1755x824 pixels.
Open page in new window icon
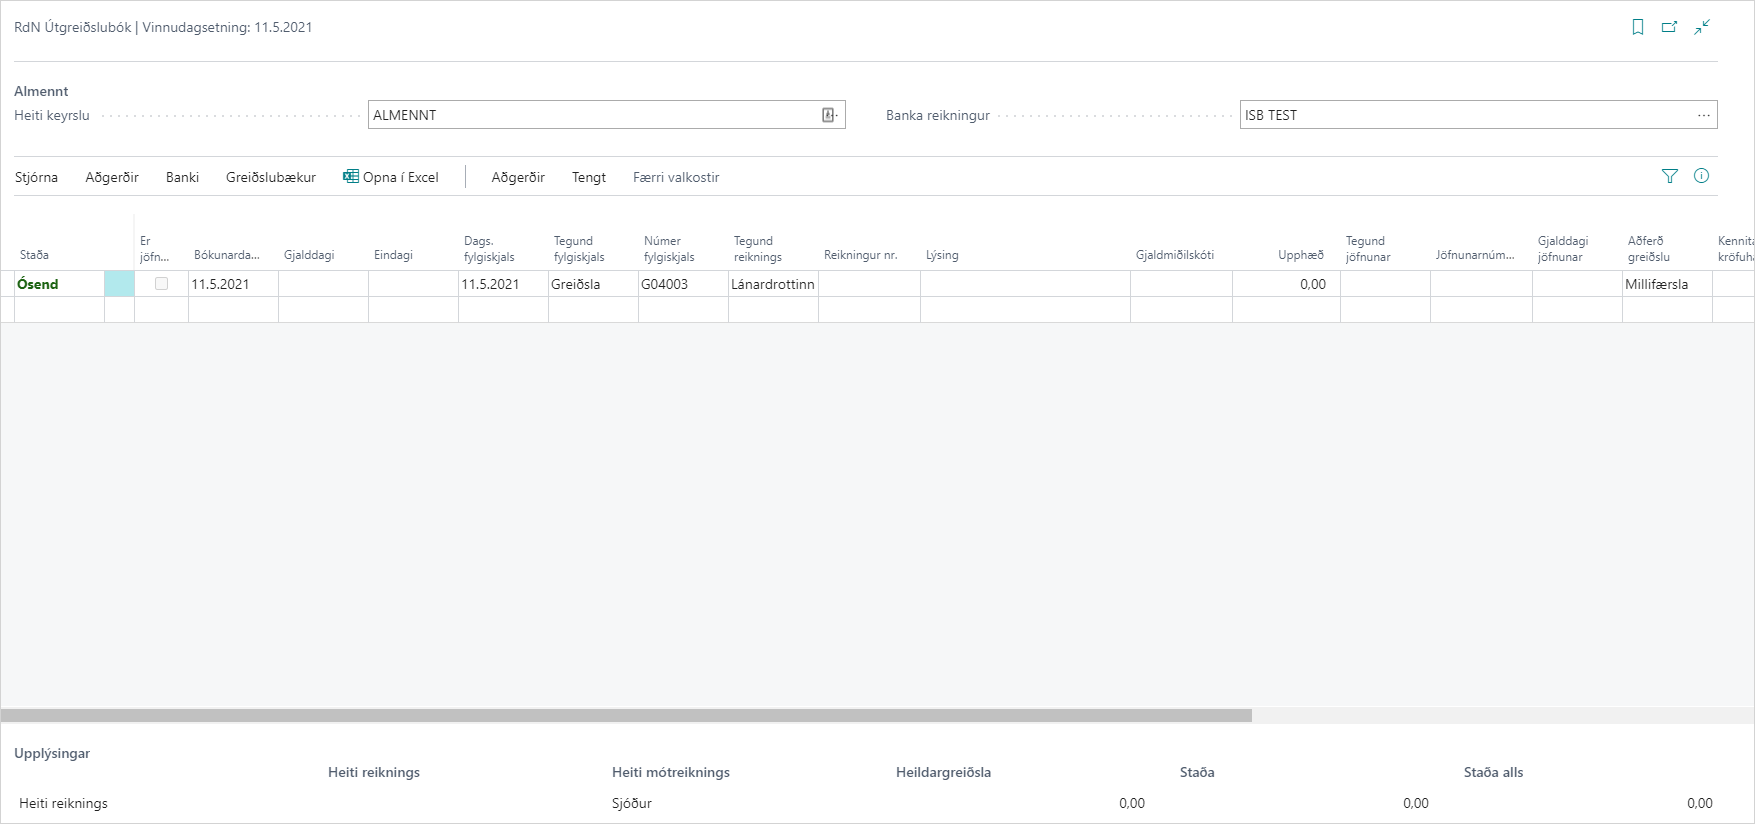coord(1669,27)
